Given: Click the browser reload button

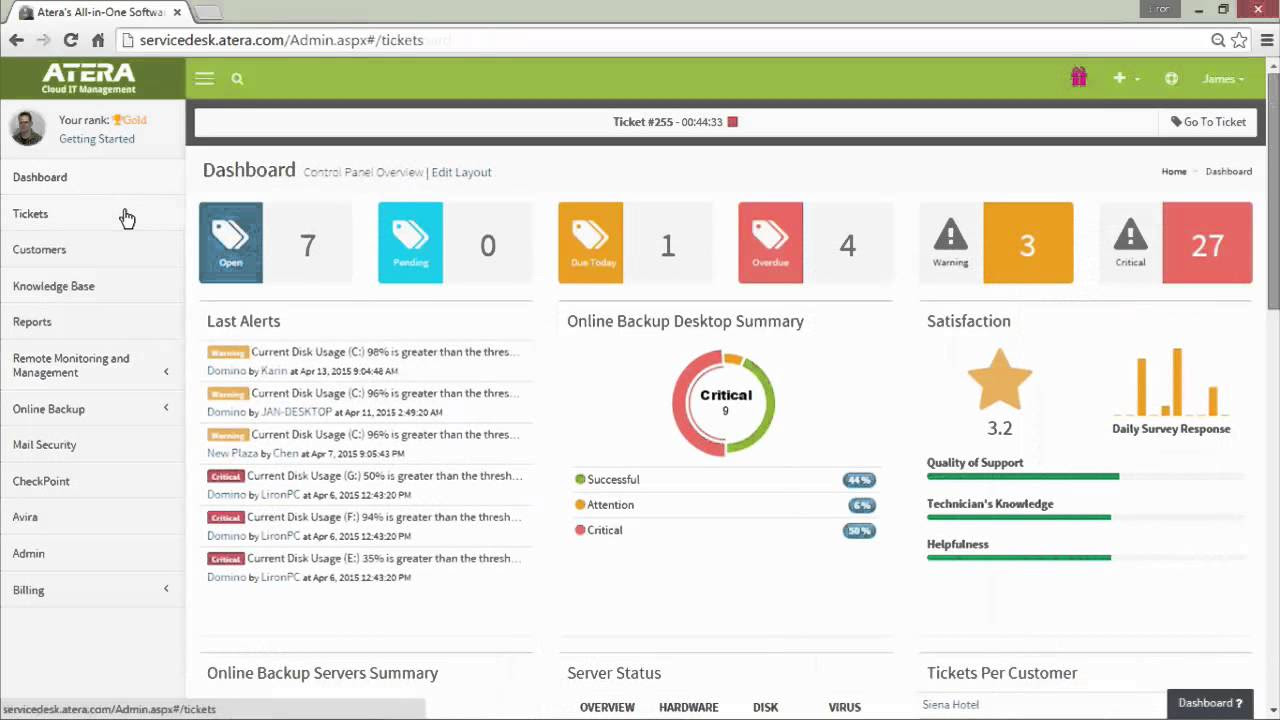Looking at the screenshot, I should [x=70, y=40].
